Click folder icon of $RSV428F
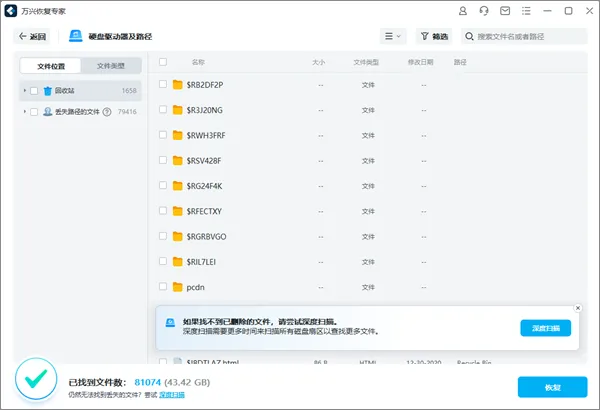 178,160
